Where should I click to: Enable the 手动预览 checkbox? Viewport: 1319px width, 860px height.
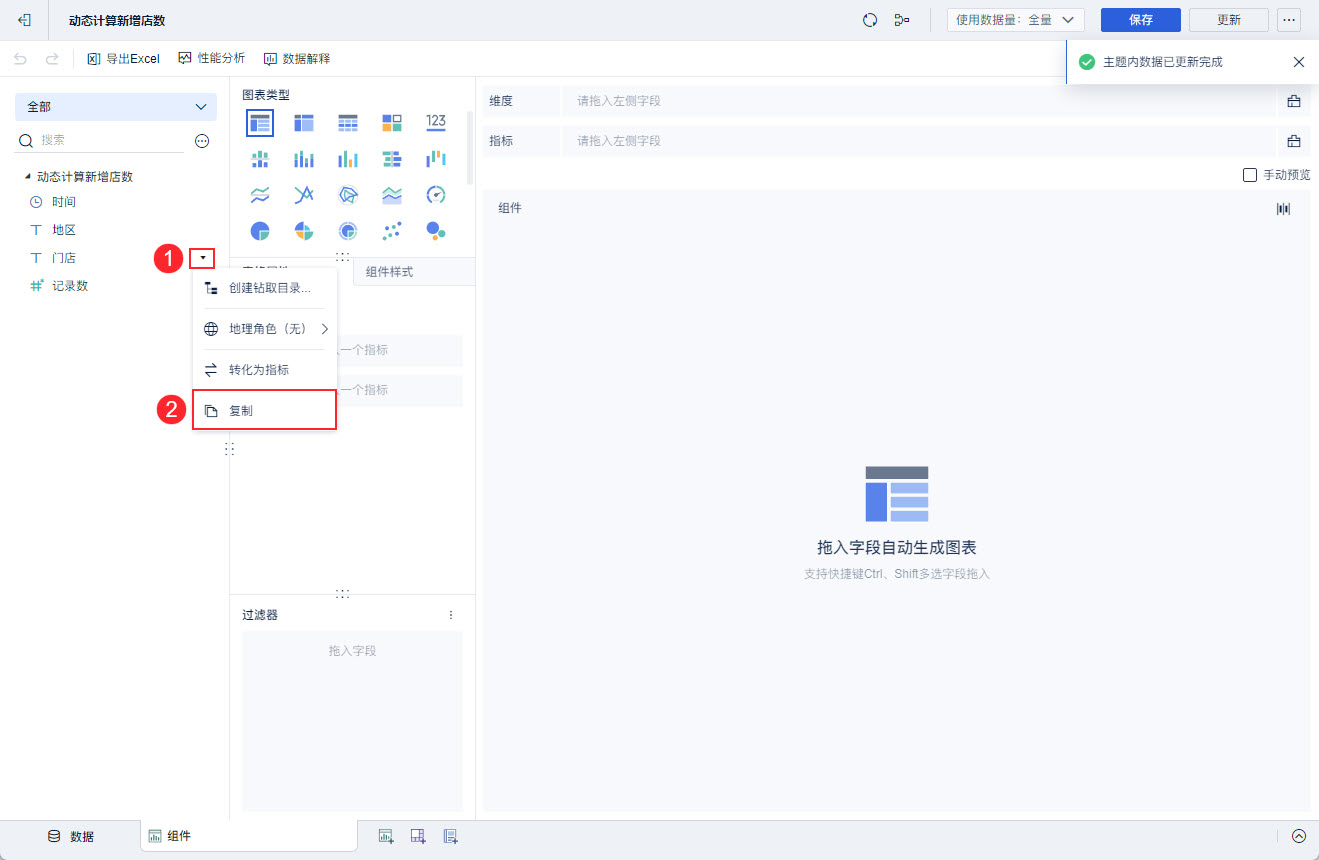[1249, 175]
